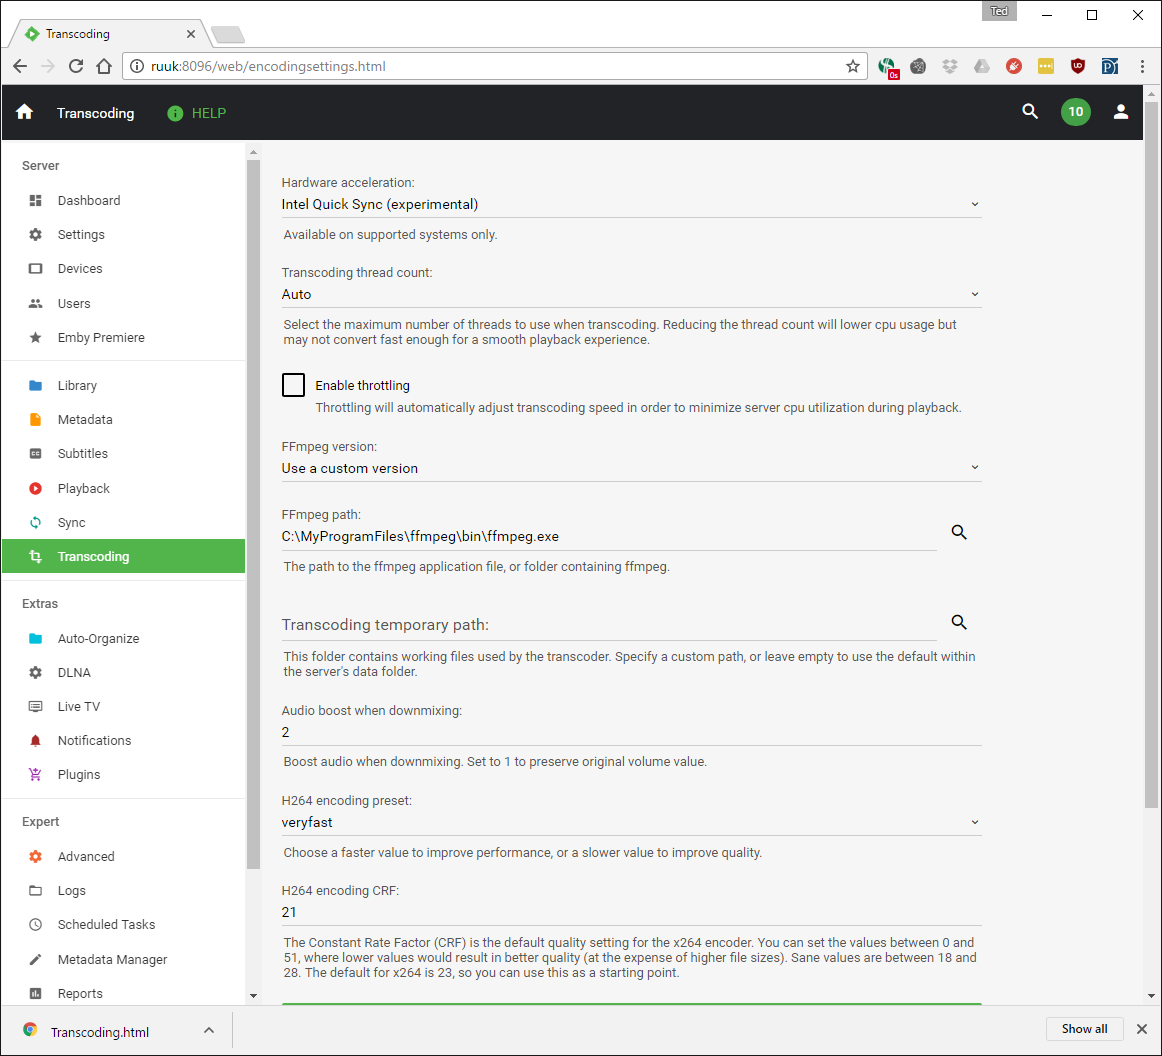Click the browser Back arrow
This screenshot has height=1056, width=1162.
(x=20, y=66)
